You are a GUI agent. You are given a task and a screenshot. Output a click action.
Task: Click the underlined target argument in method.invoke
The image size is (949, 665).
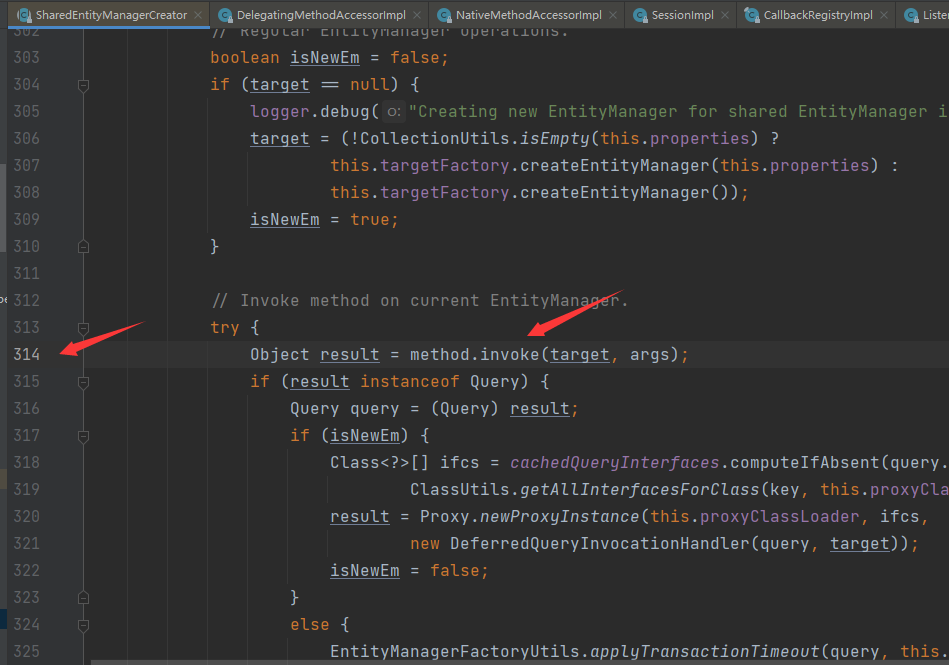(580, 354)
